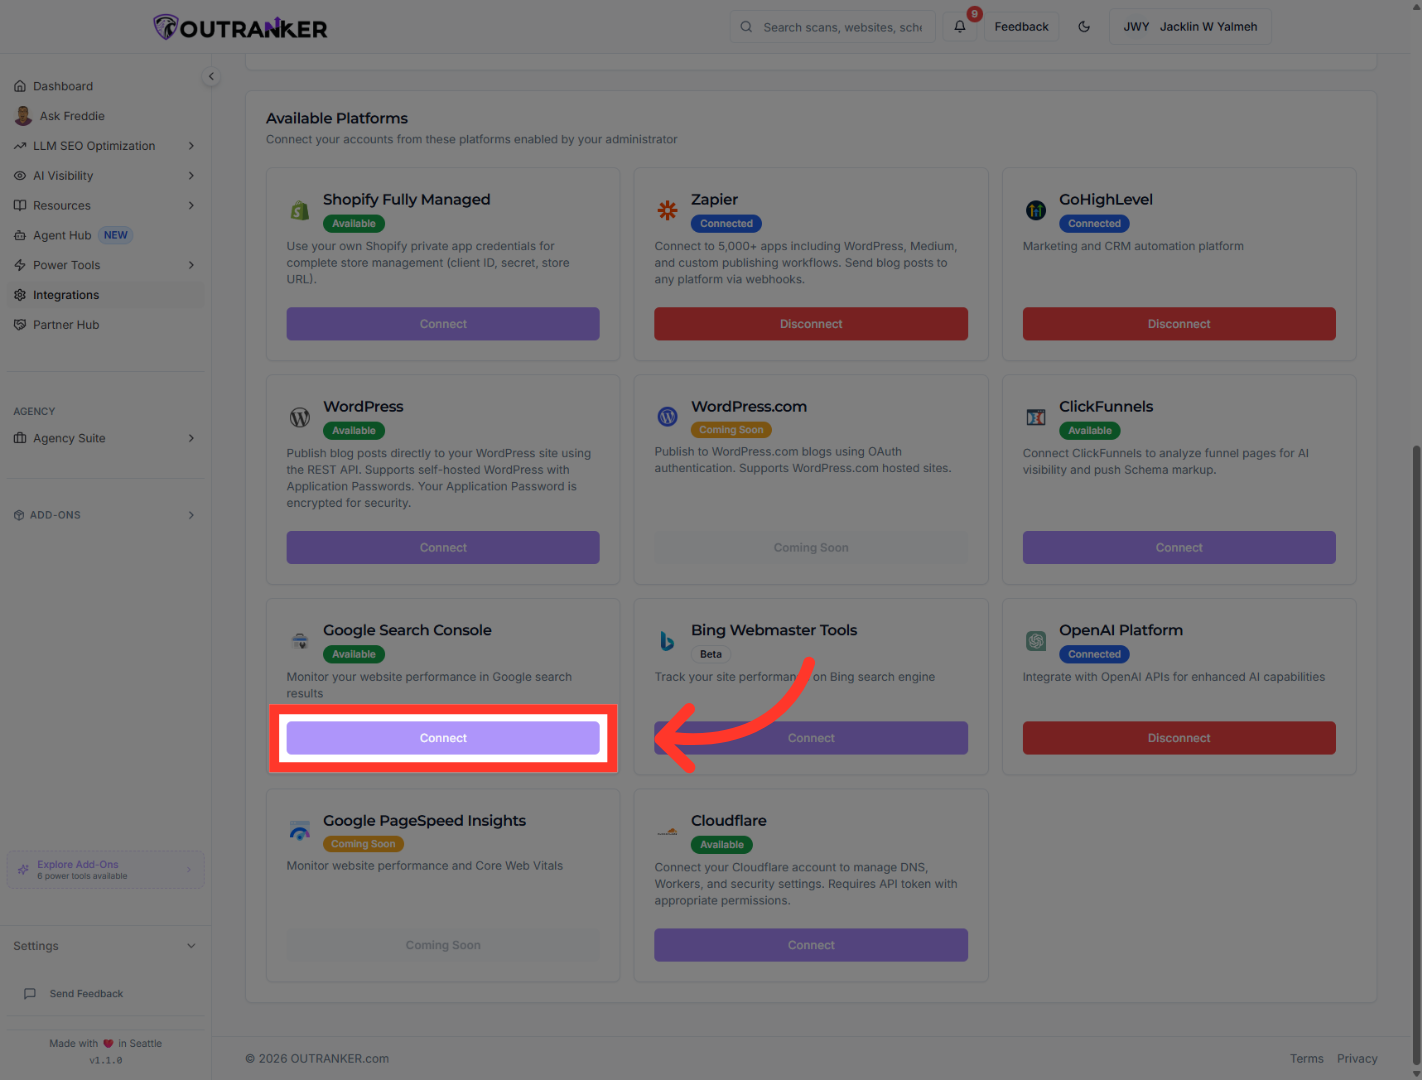Open the Jacklin W Yalmeh account menu

(x=1190, y=27)
